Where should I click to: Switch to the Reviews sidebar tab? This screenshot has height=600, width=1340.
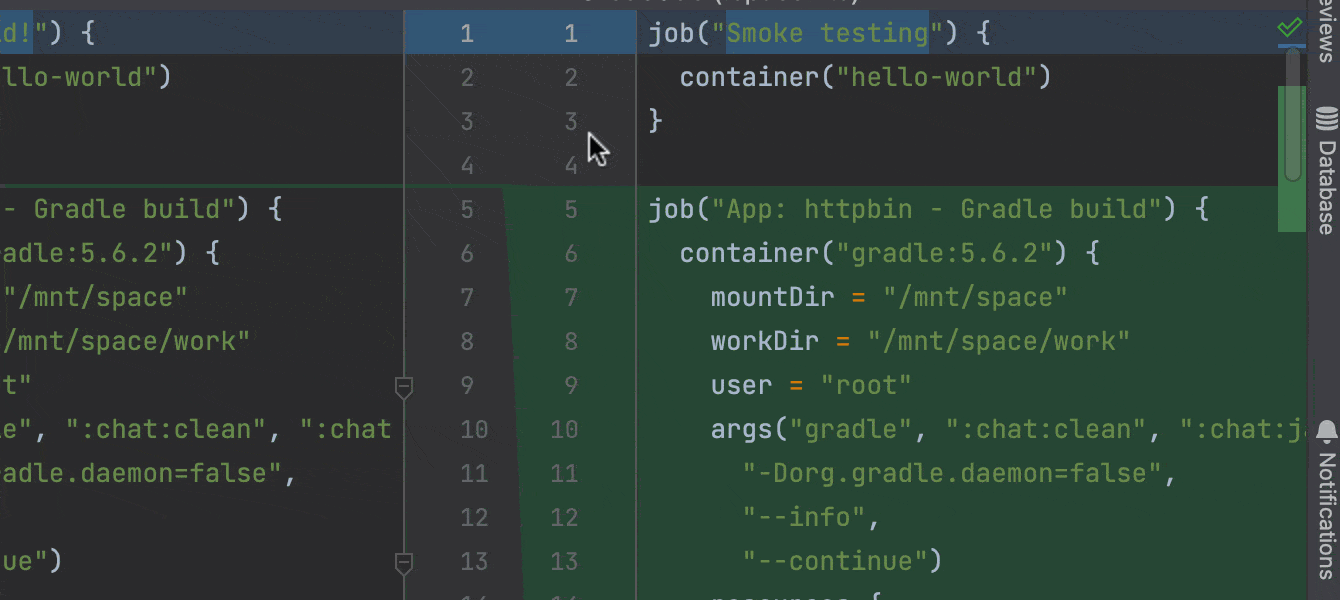tap(1327, 30)
